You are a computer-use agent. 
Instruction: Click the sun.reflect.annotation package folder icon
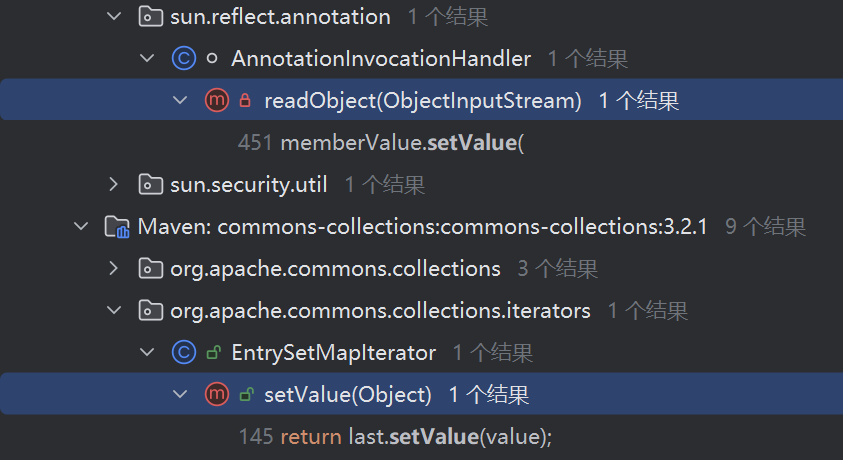[151, 17]
